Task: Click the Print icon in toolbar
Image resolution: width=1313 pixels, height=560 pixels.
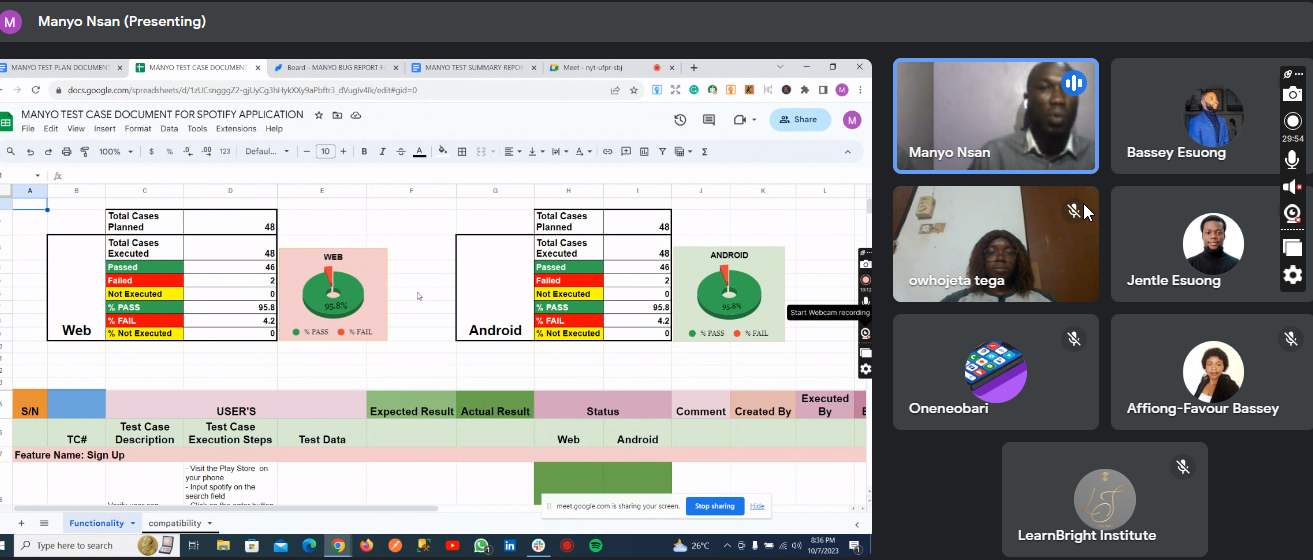Action: pos(66,152)
